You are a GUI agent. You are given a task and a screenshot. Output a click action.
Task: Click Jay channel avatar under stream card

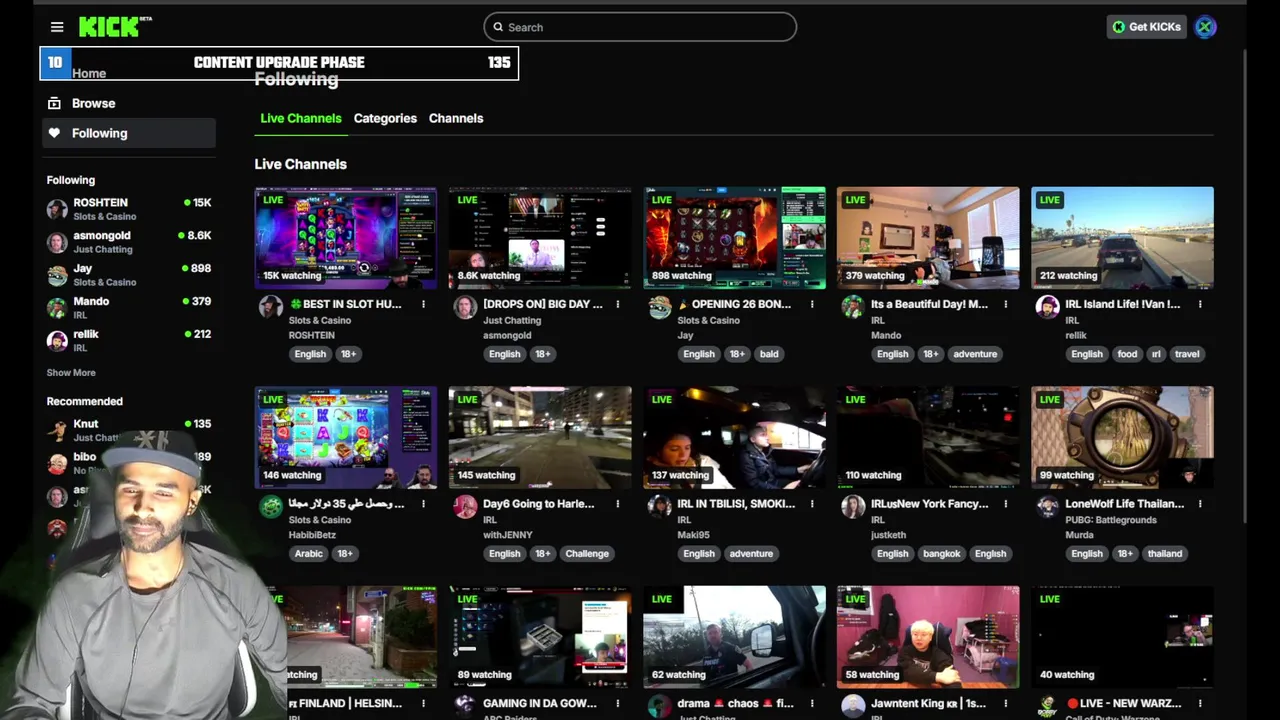click(x=659, y=307)
